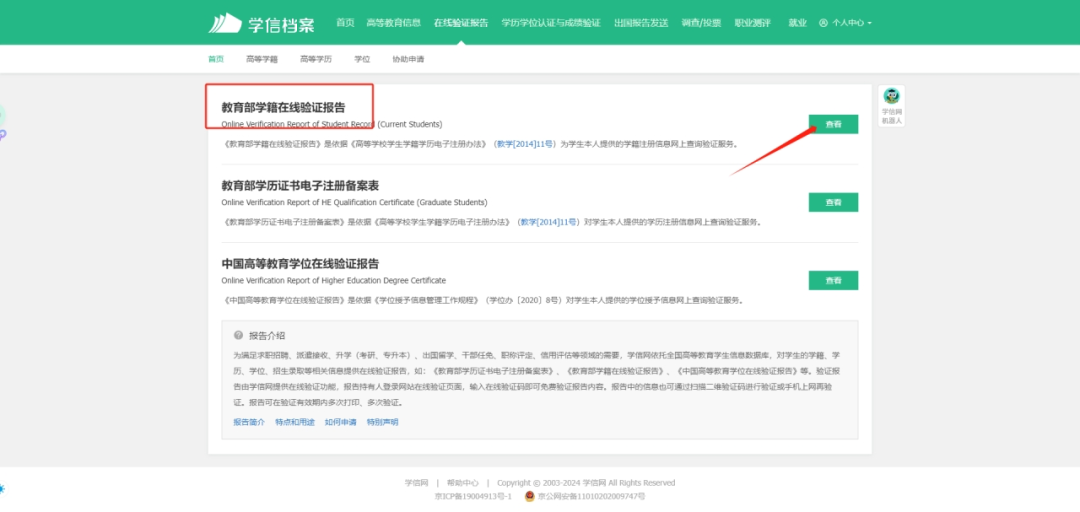Click the 帮助中心 footer link

[x=462, y=483]
